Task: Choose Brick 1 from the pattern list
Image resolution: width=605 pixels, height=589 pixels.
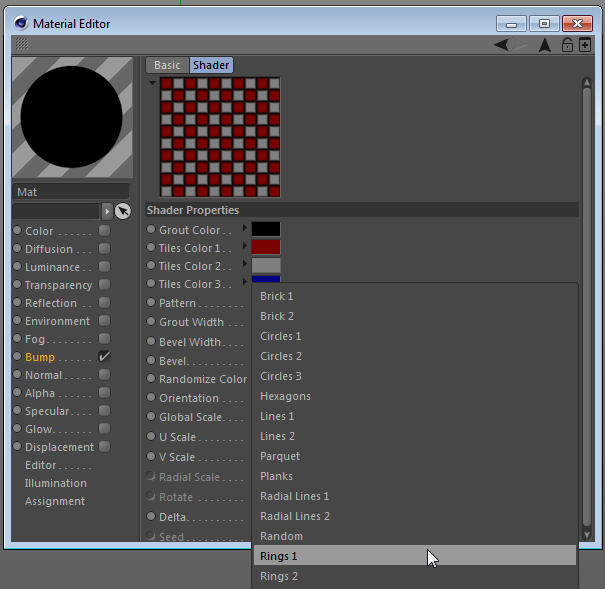Action: pyautogui.click(x=415, y=296)
